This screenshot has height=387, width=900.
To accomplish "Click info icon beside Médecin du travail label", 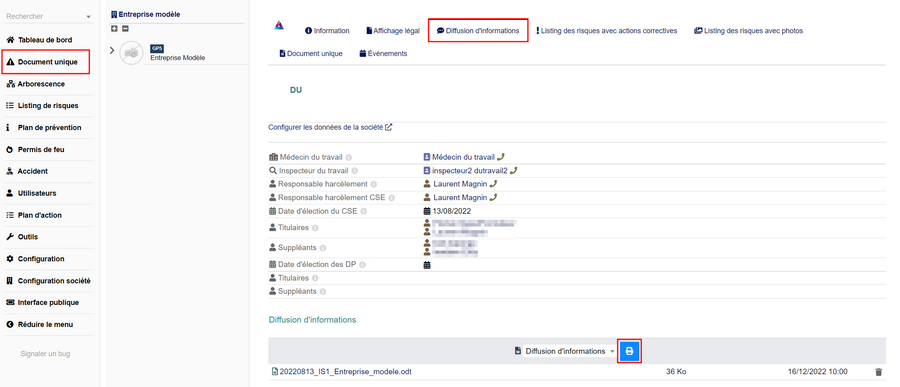I will coord(349,157).
